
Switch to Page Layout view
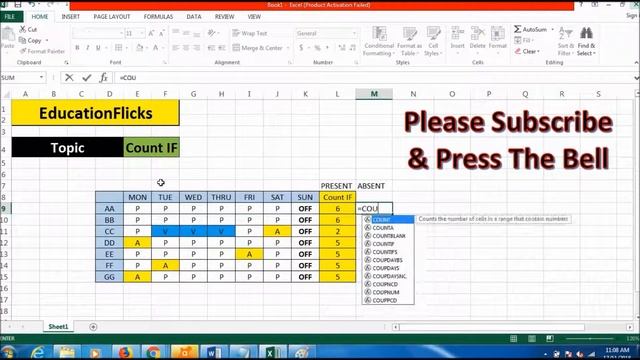click(x=531, y=339)
